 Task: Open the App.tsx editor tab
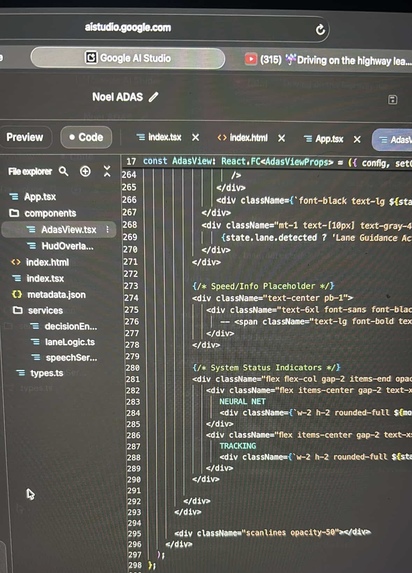coord(324,139)
